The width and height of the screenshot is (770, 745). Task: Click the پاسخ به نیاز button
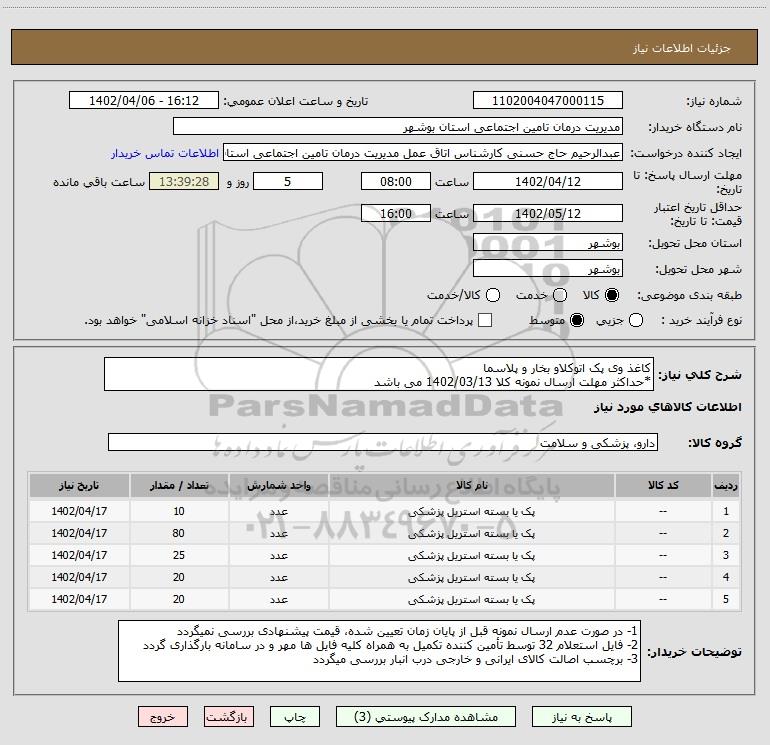(581, 717)
